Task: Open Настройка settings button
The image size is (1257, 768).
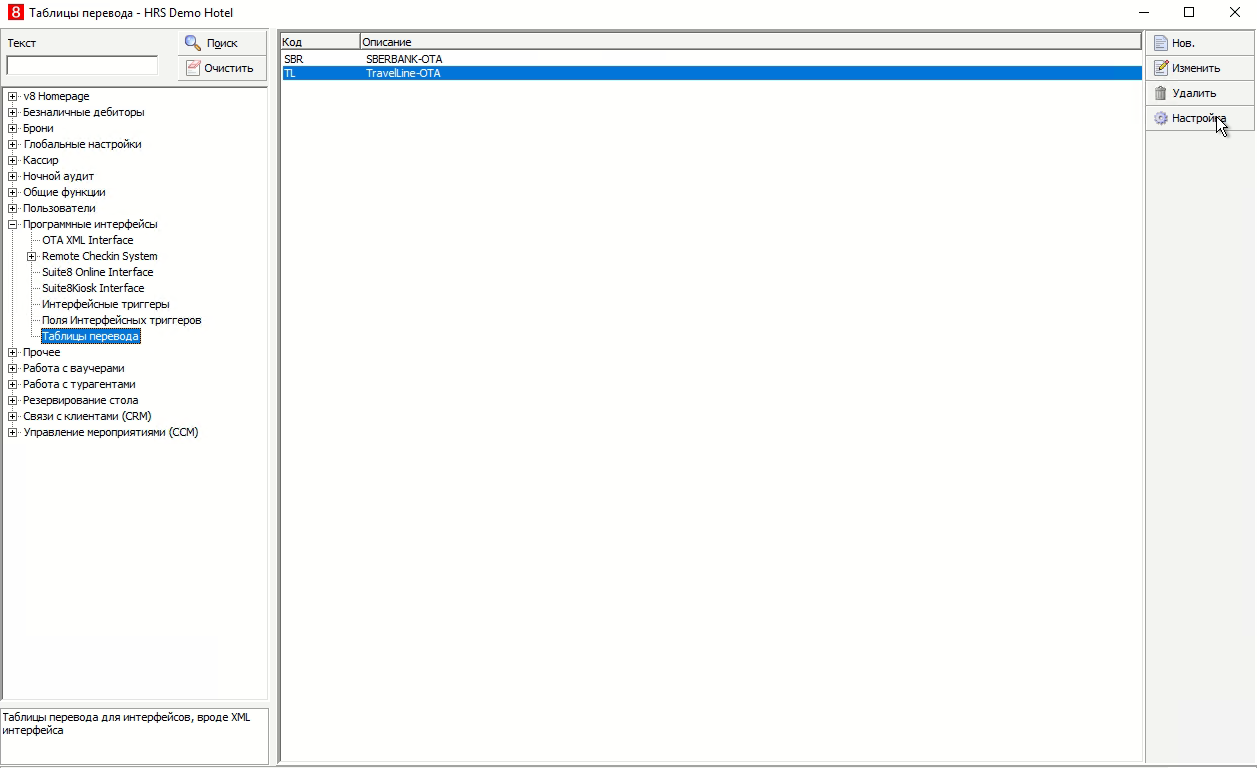Action: (x=1200, y=118)
